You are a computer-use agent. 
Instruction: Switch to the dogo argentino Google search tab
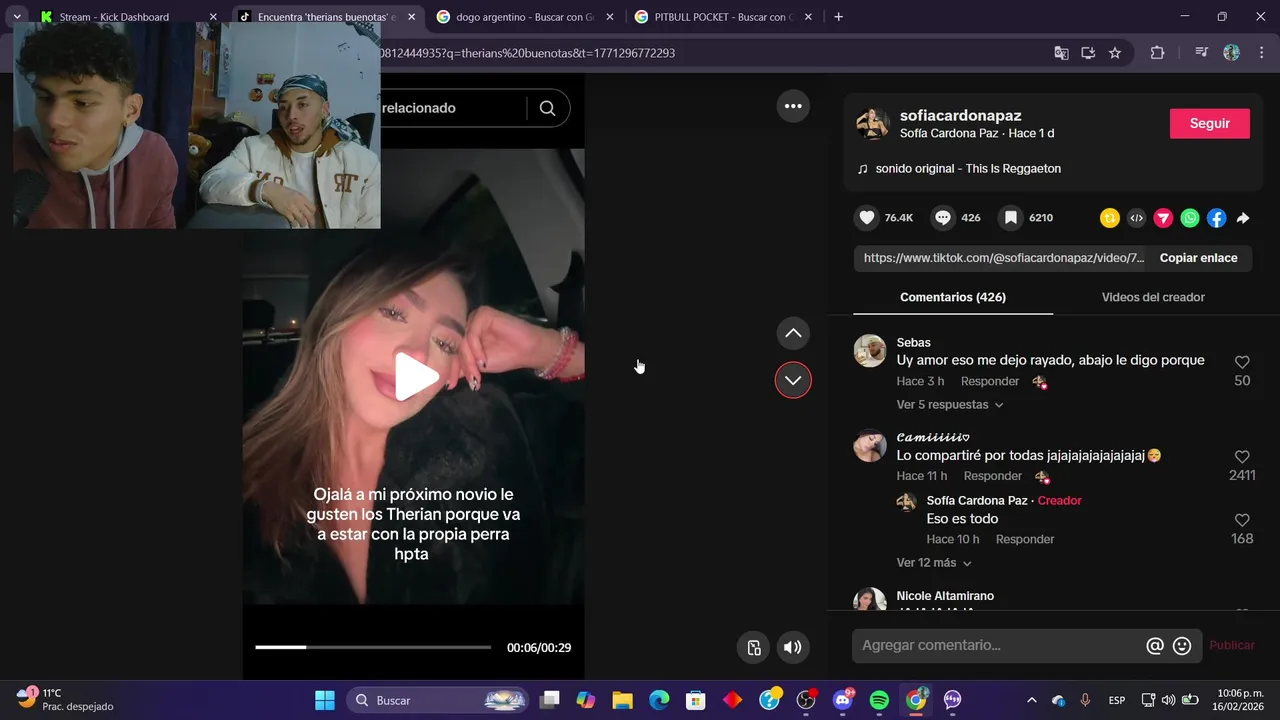coord(524,17)
